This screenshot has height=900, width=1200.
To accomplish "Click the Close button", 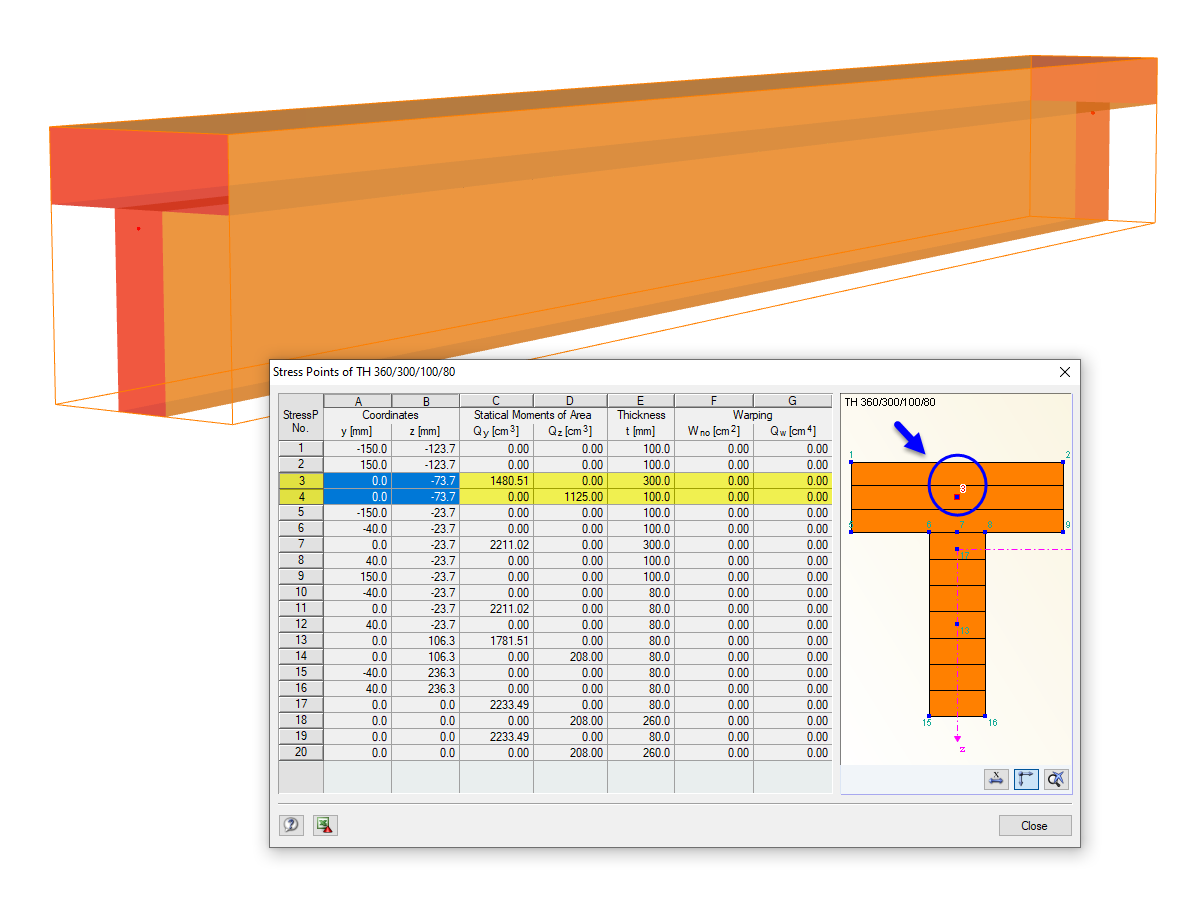I will click(x=1035, y=825).
